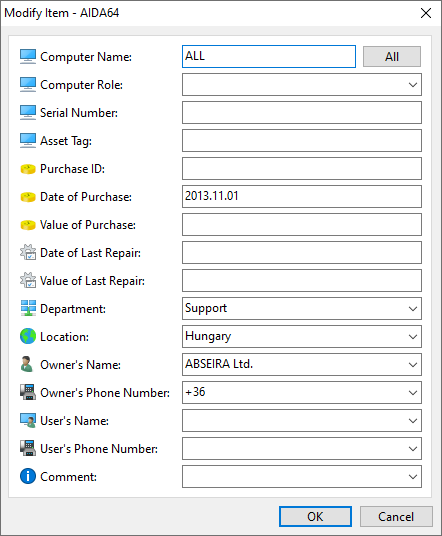Click the person icon beside Owner's Name
The width and height of the screenshot is (442, 536).
(x=27, y=364)
